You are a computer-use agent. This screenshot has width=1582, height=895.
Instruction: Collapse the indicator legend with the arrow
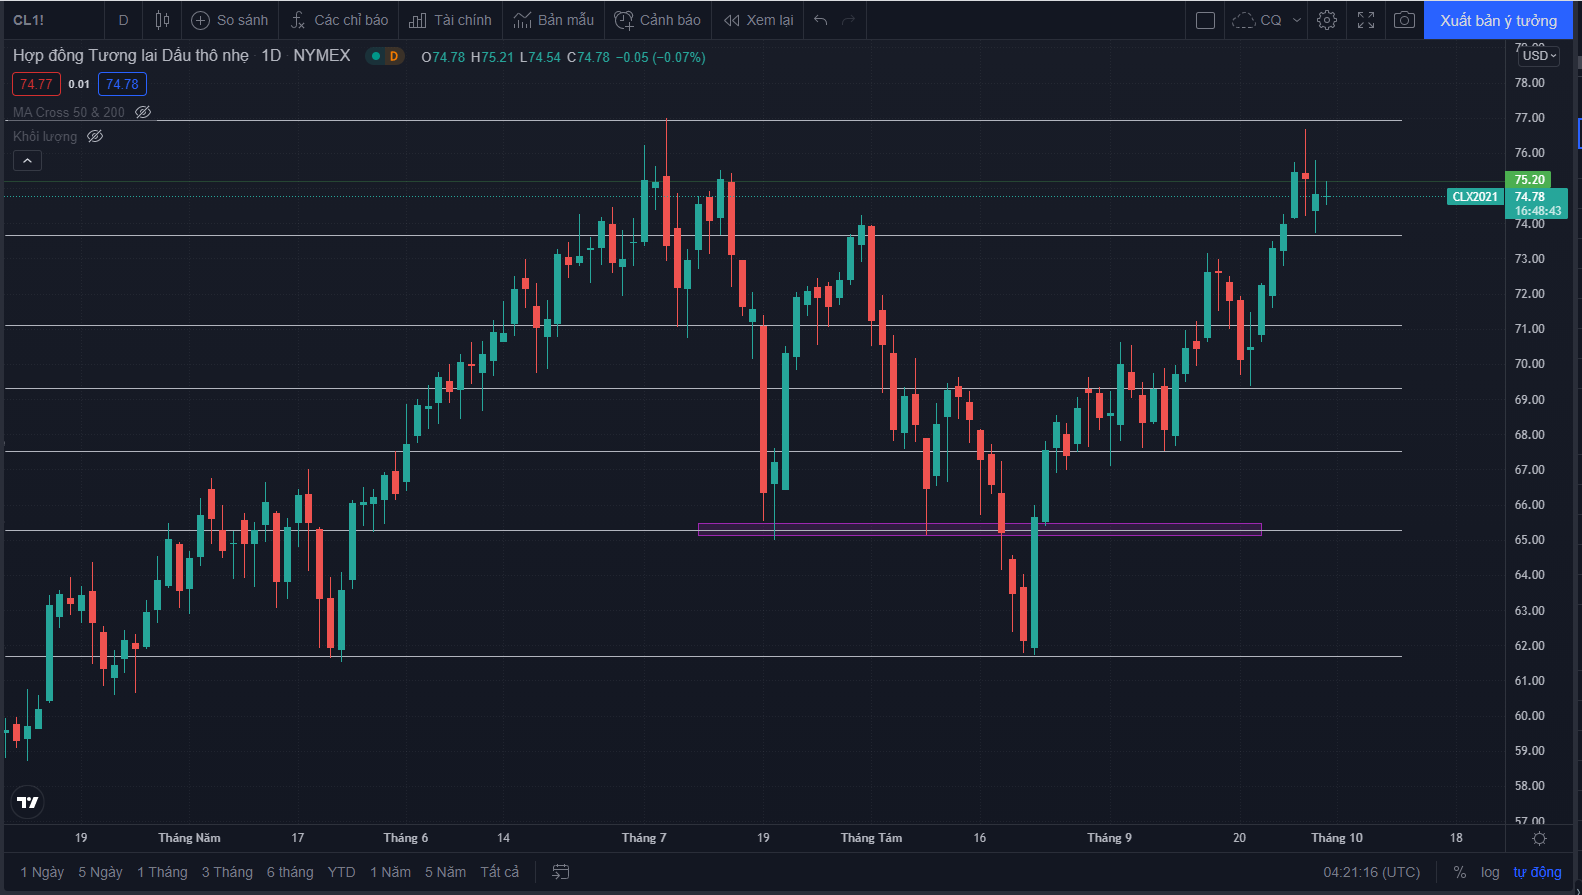[27, 160]
